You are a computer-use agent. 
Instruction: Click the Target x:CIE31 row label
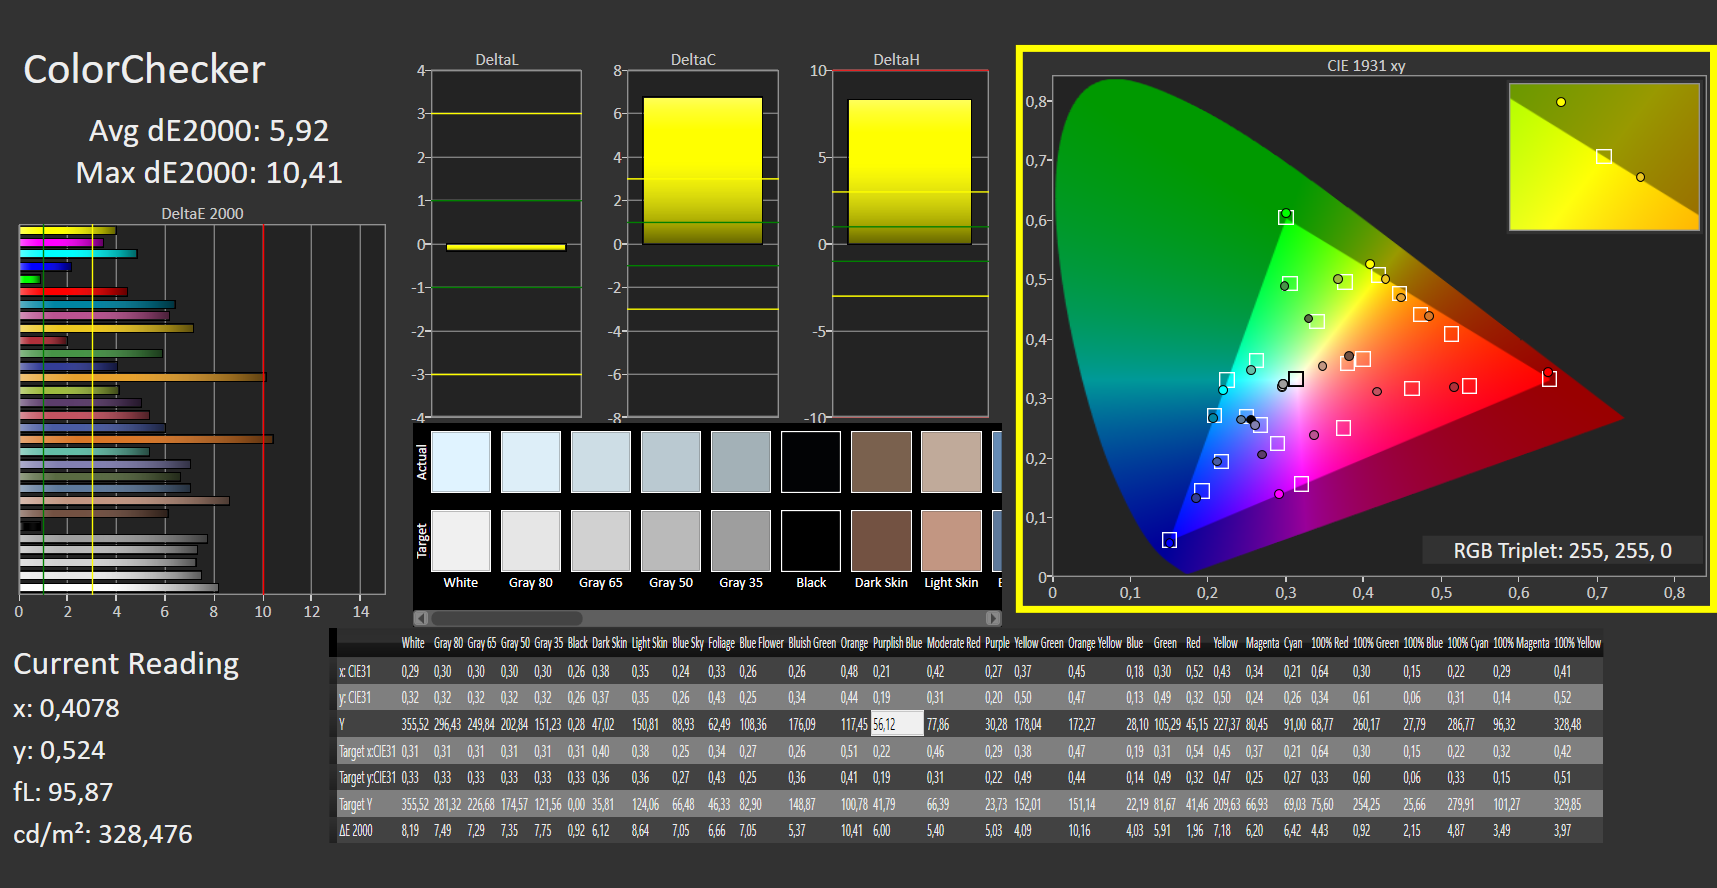(x=367, y=751)
